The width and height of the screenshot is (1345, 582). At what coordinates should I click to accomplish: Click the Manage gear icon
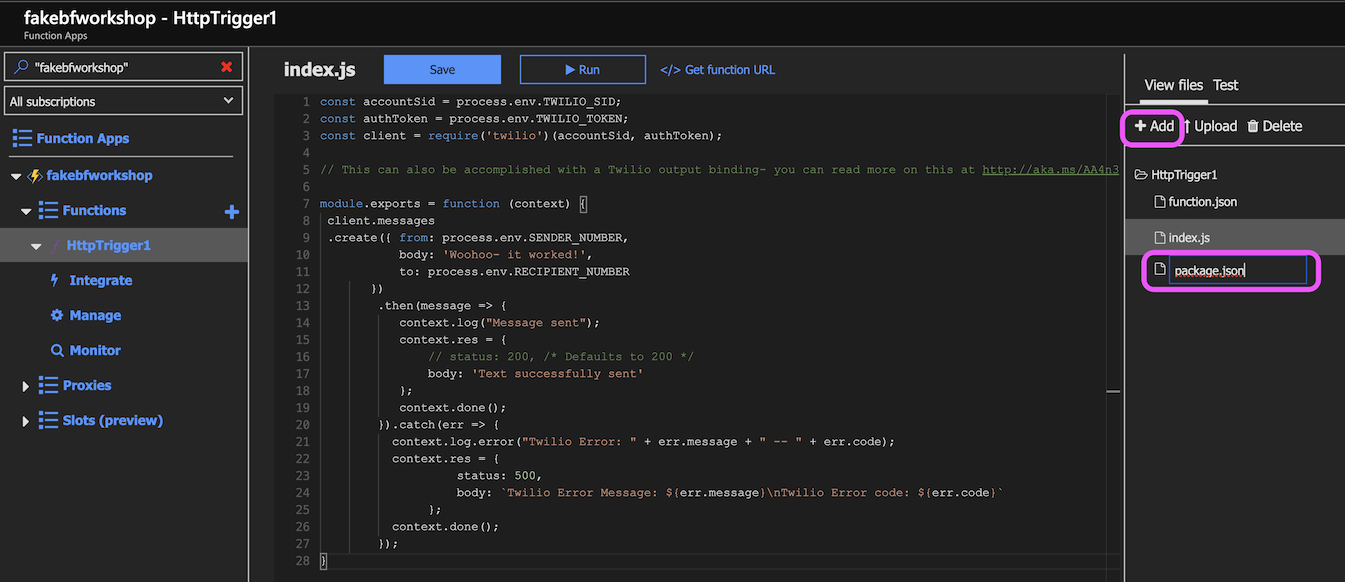[x=57, y=315]
